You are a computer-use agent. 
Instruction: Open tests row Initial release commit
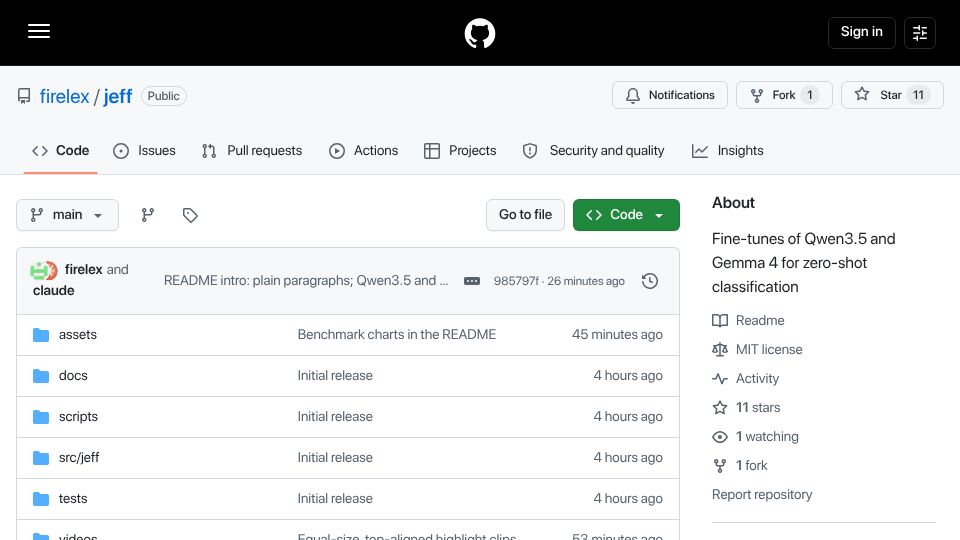(x=335, y=498)
